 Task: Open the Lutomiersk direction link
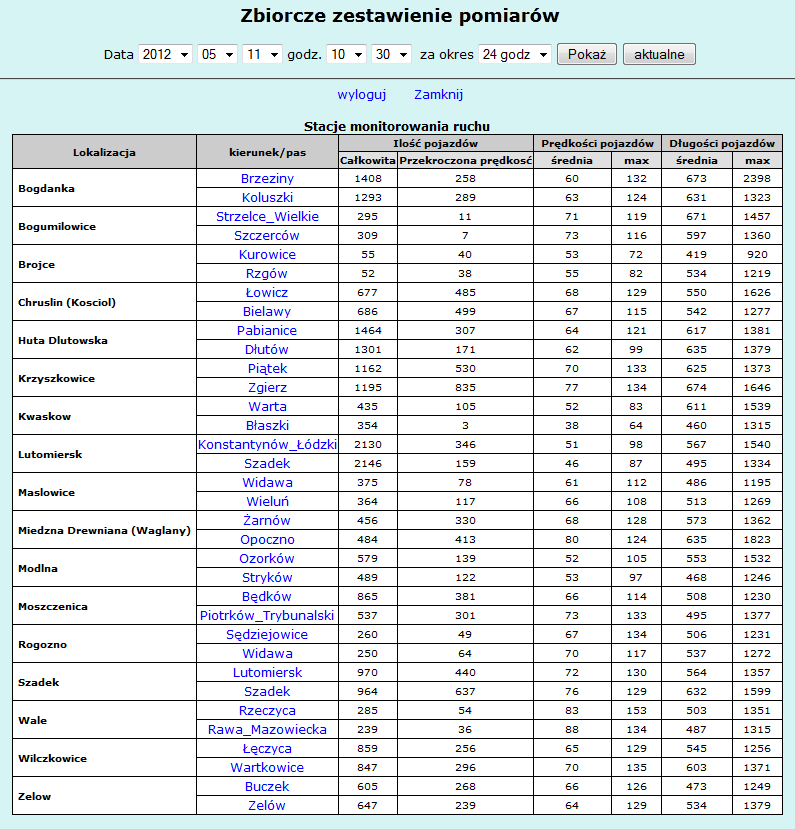point(267,674)
